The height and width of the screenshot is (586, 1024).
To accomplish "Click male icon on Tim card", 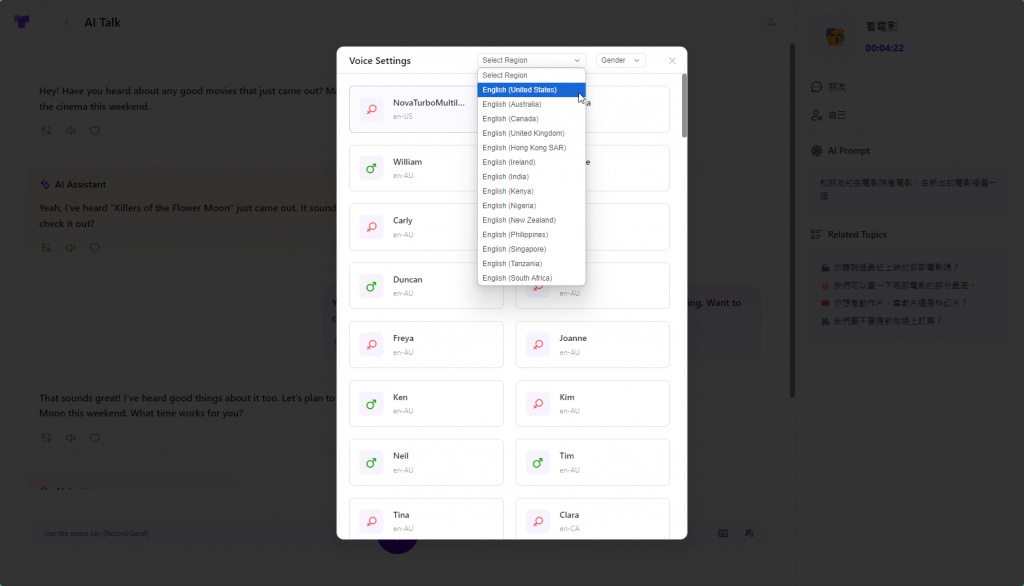I will point(537,463).
